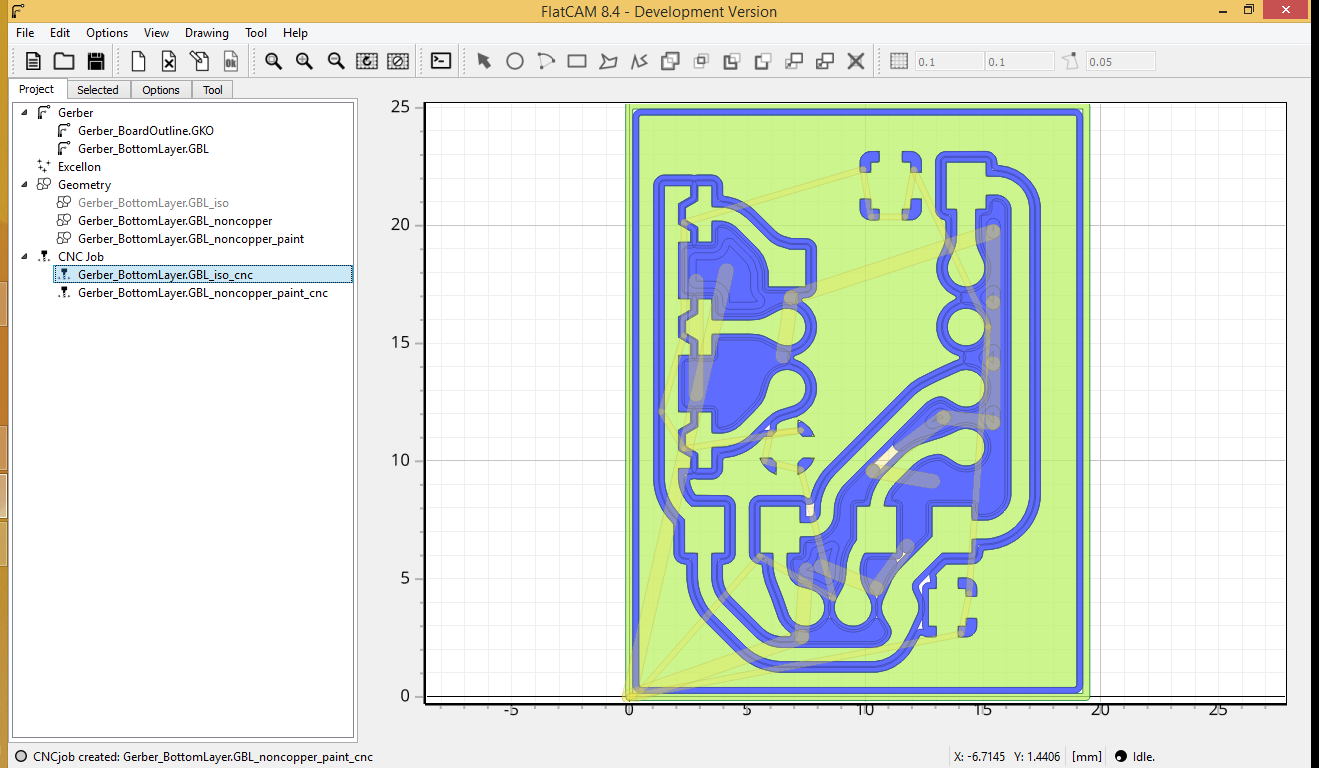Collapse the Gerber tree group
The width and height of the screenshot is (1319, 768).
coord(24,113)
